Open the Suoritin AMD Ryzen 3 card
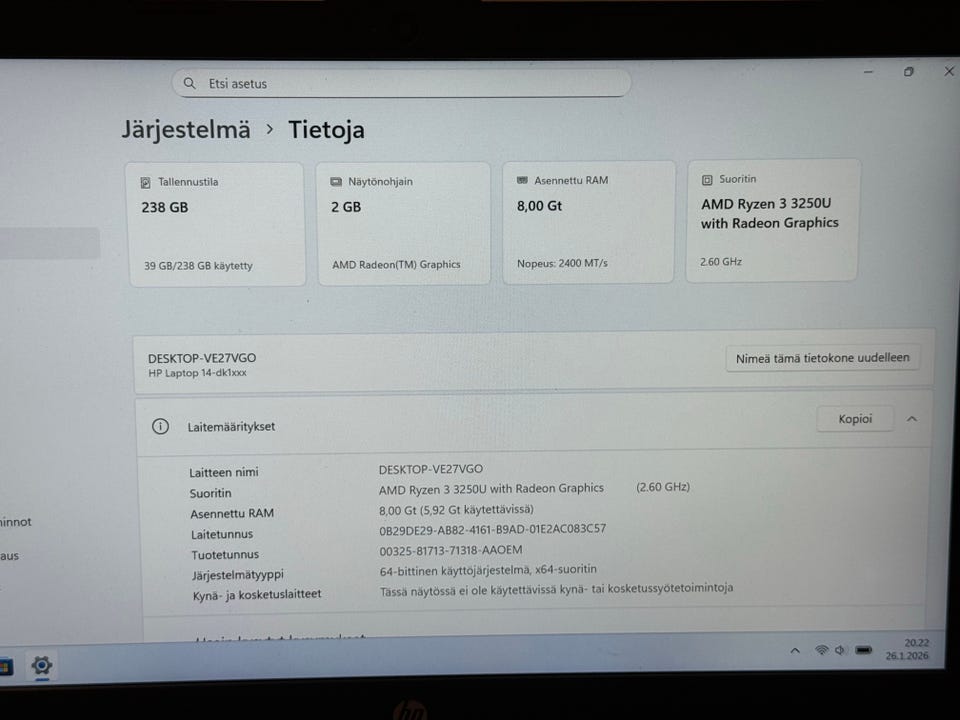Image resolution: width=960 pixels, height=720 pixels. [x=773, y=220]
